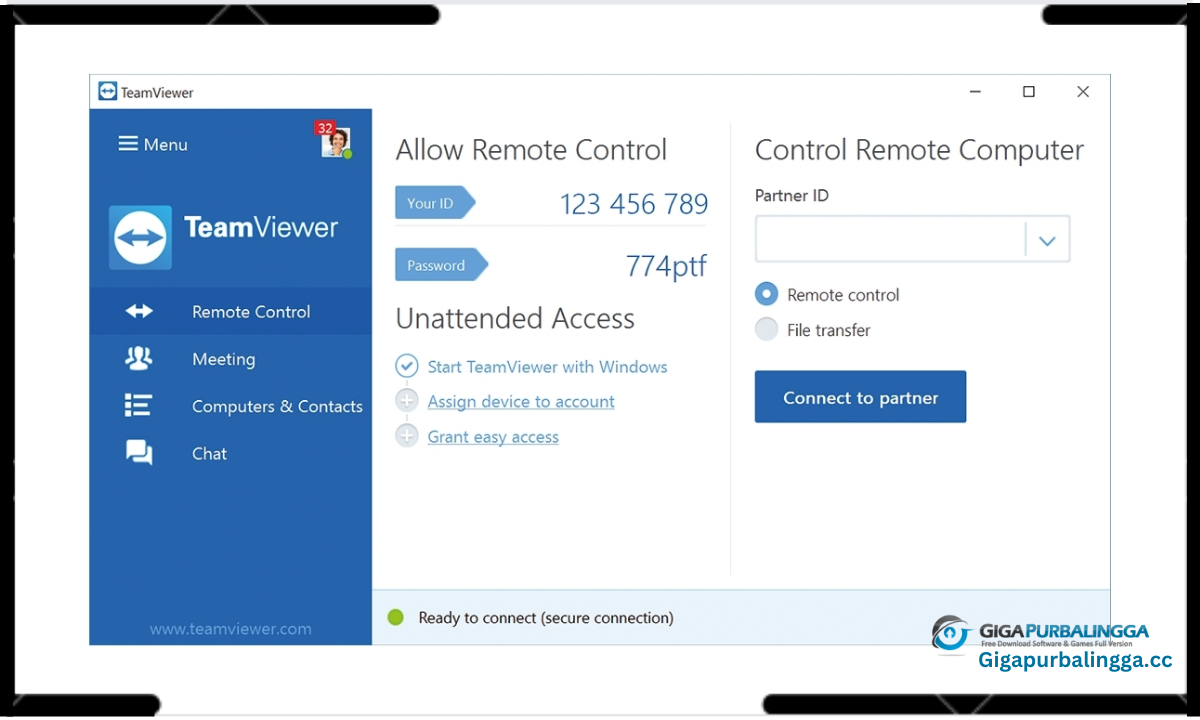View the 32 notifications badge
This screenshot has height=720, width=1200.
[325, 128]
